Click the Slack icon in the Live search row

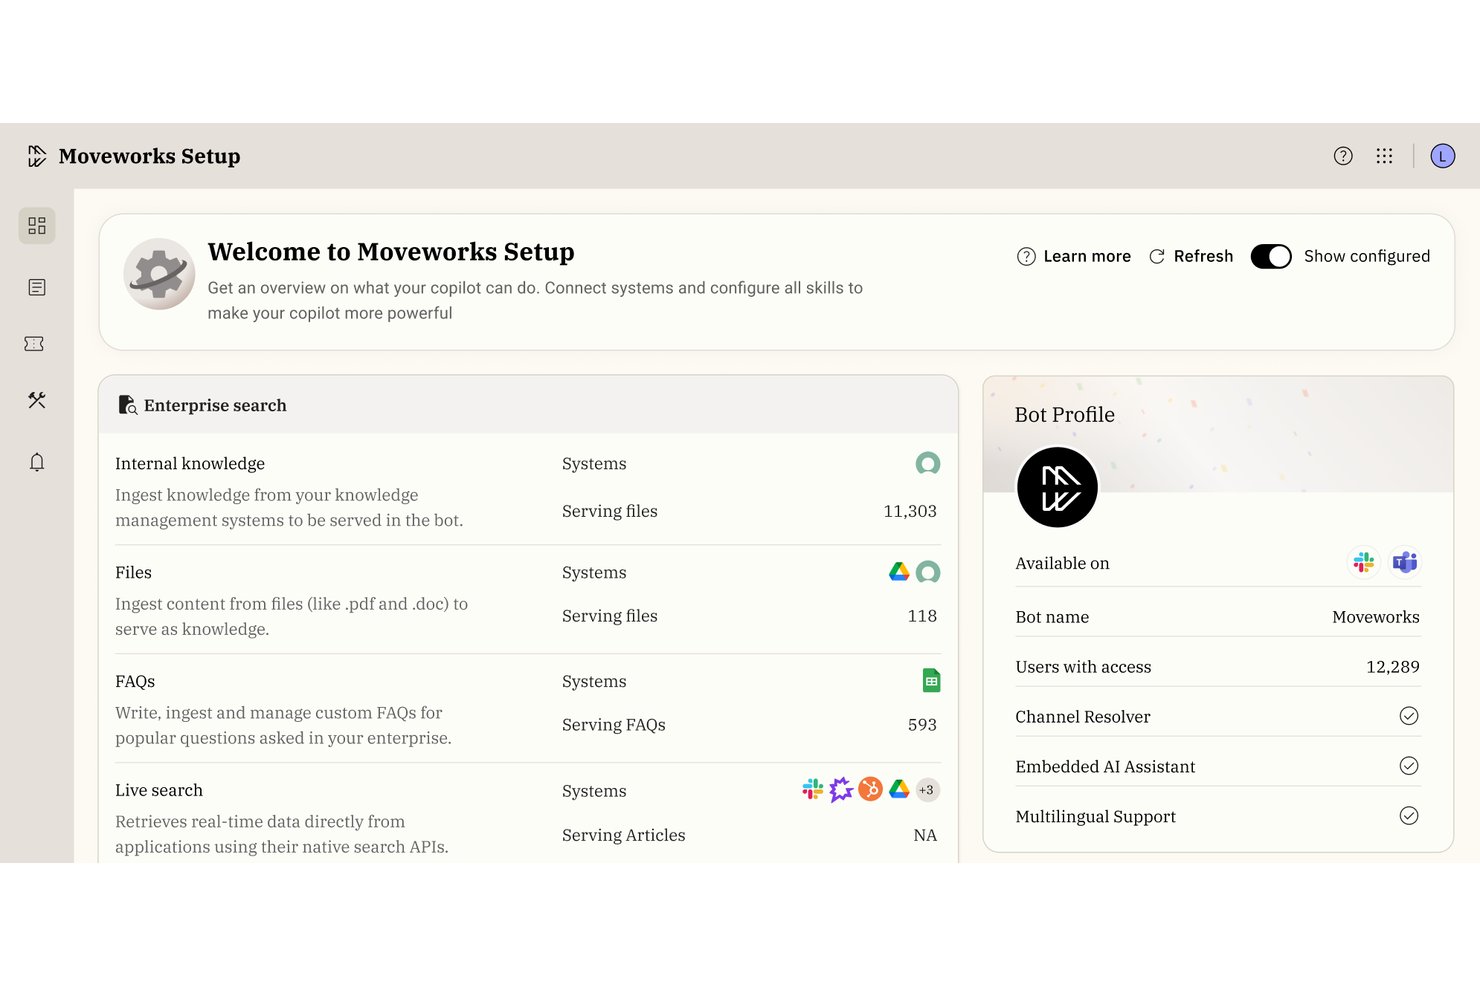pyautogui.click(x=813, y=790)
